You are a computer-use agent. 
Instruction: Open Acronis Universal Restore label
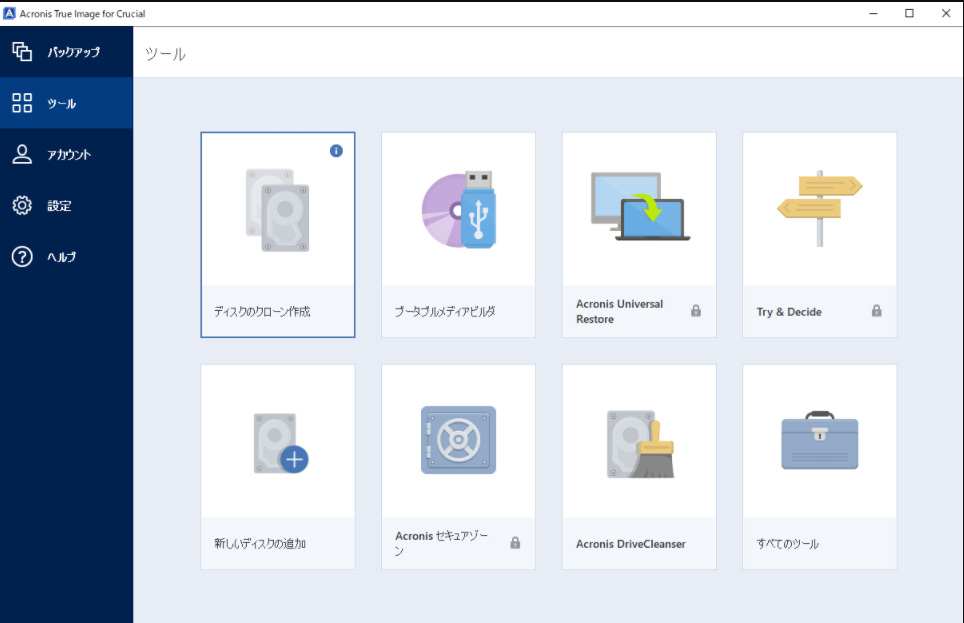(620, 311)
